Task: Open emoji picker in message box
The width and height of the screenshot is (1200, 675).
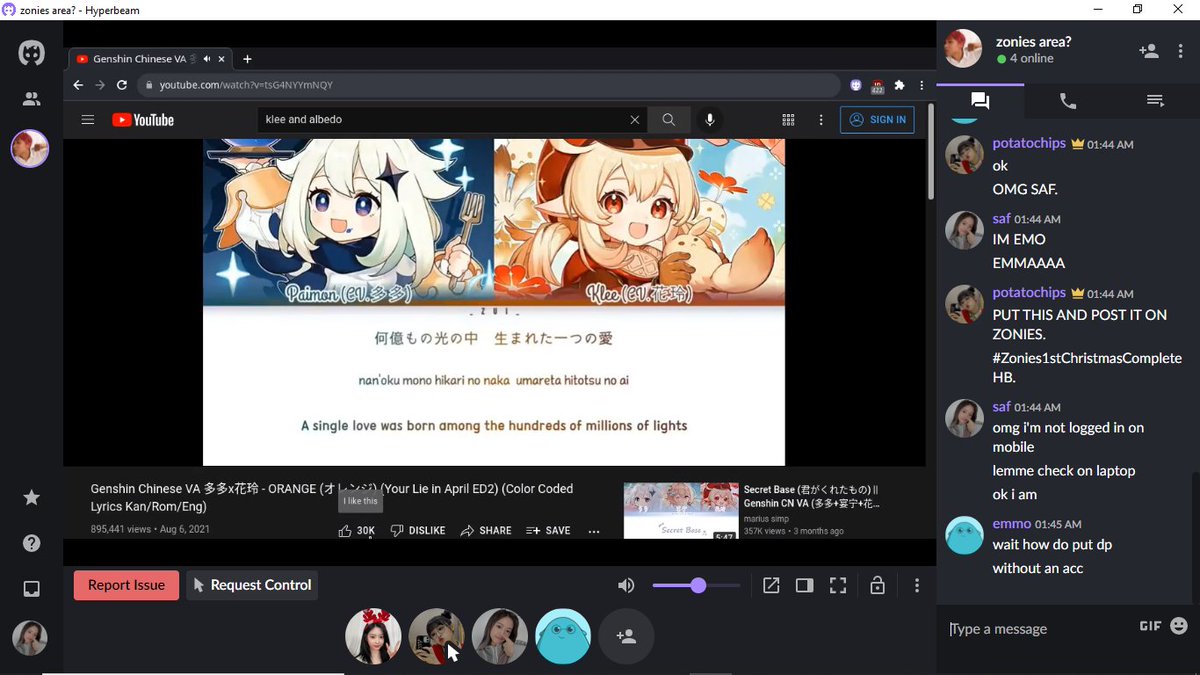Action: [1179, 626]
